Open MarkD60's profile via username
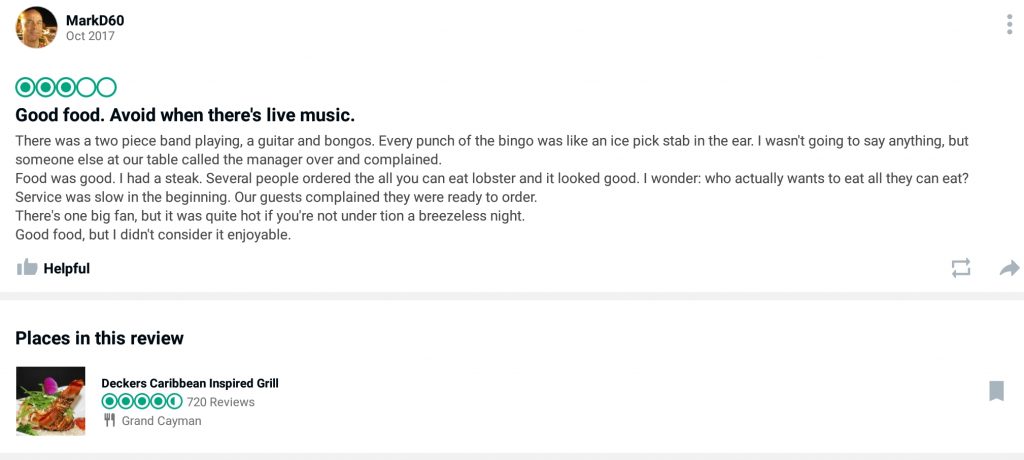This screenshot has height=460, width=1024. pyautogui.click(x=95, y=20)
